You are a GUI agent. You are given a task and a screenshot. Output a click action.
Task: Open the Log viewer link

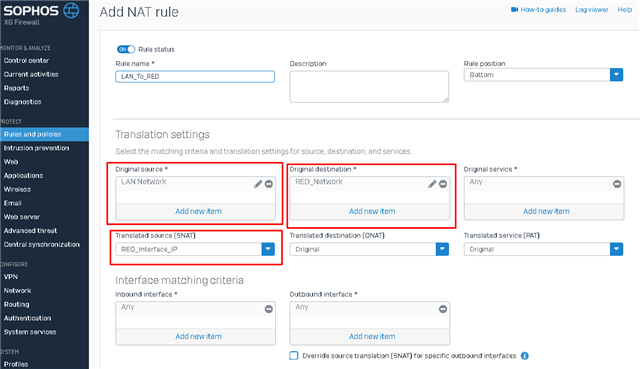coord(592,9)
